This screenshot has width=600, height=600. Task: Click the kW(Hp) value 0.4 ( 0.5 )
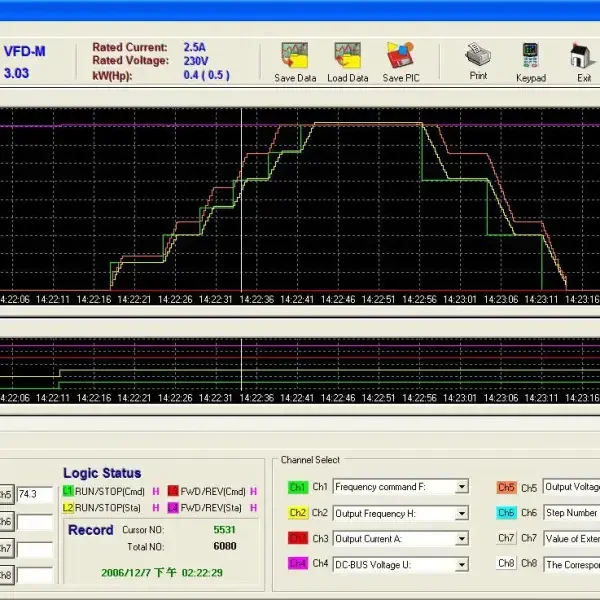(207, 75)
